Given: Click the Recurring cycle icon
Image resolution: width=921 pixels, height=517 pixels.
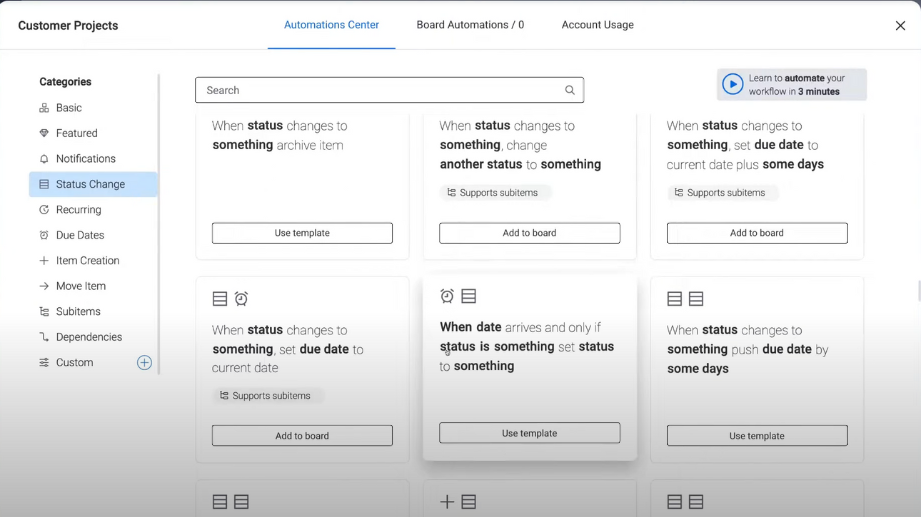Looking at the screenshot, I should pos(44,210).
